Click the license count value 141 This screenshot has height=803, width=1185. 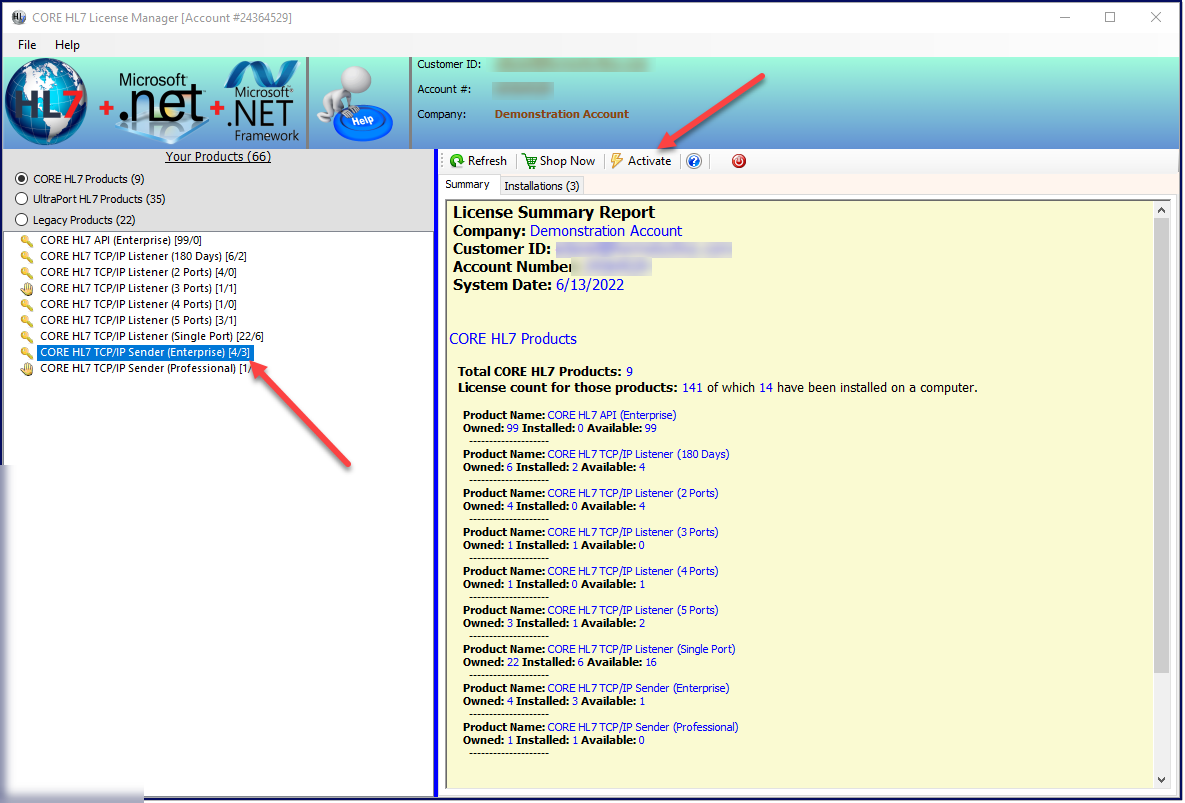692,388
